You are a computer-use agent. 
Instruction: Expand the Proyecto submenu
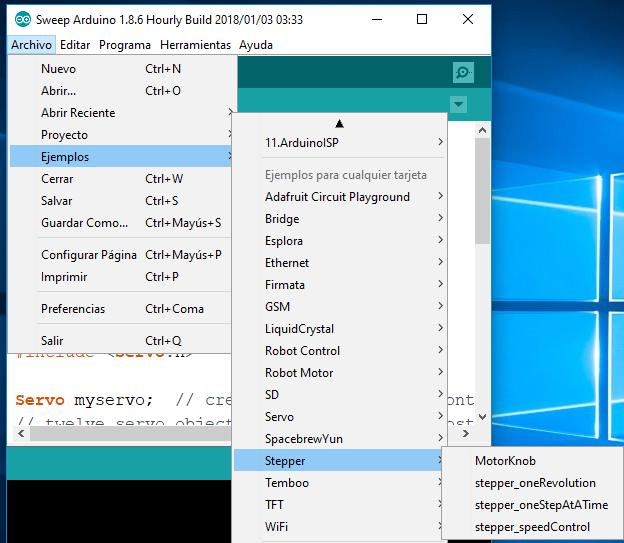(x=121, y=135)
